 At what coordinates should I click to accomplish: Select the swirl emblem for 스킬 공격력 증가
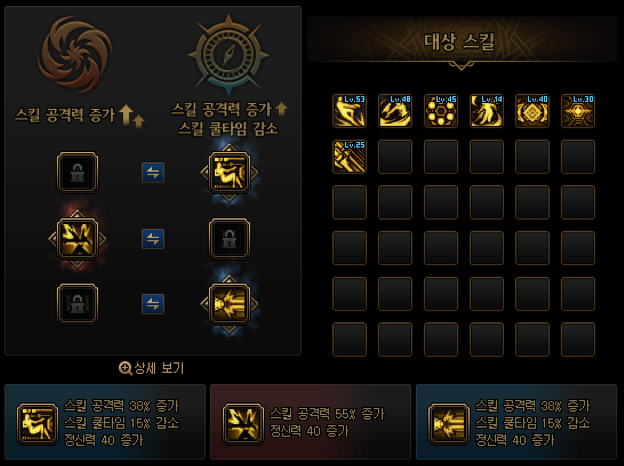click(x=75, y=54)
